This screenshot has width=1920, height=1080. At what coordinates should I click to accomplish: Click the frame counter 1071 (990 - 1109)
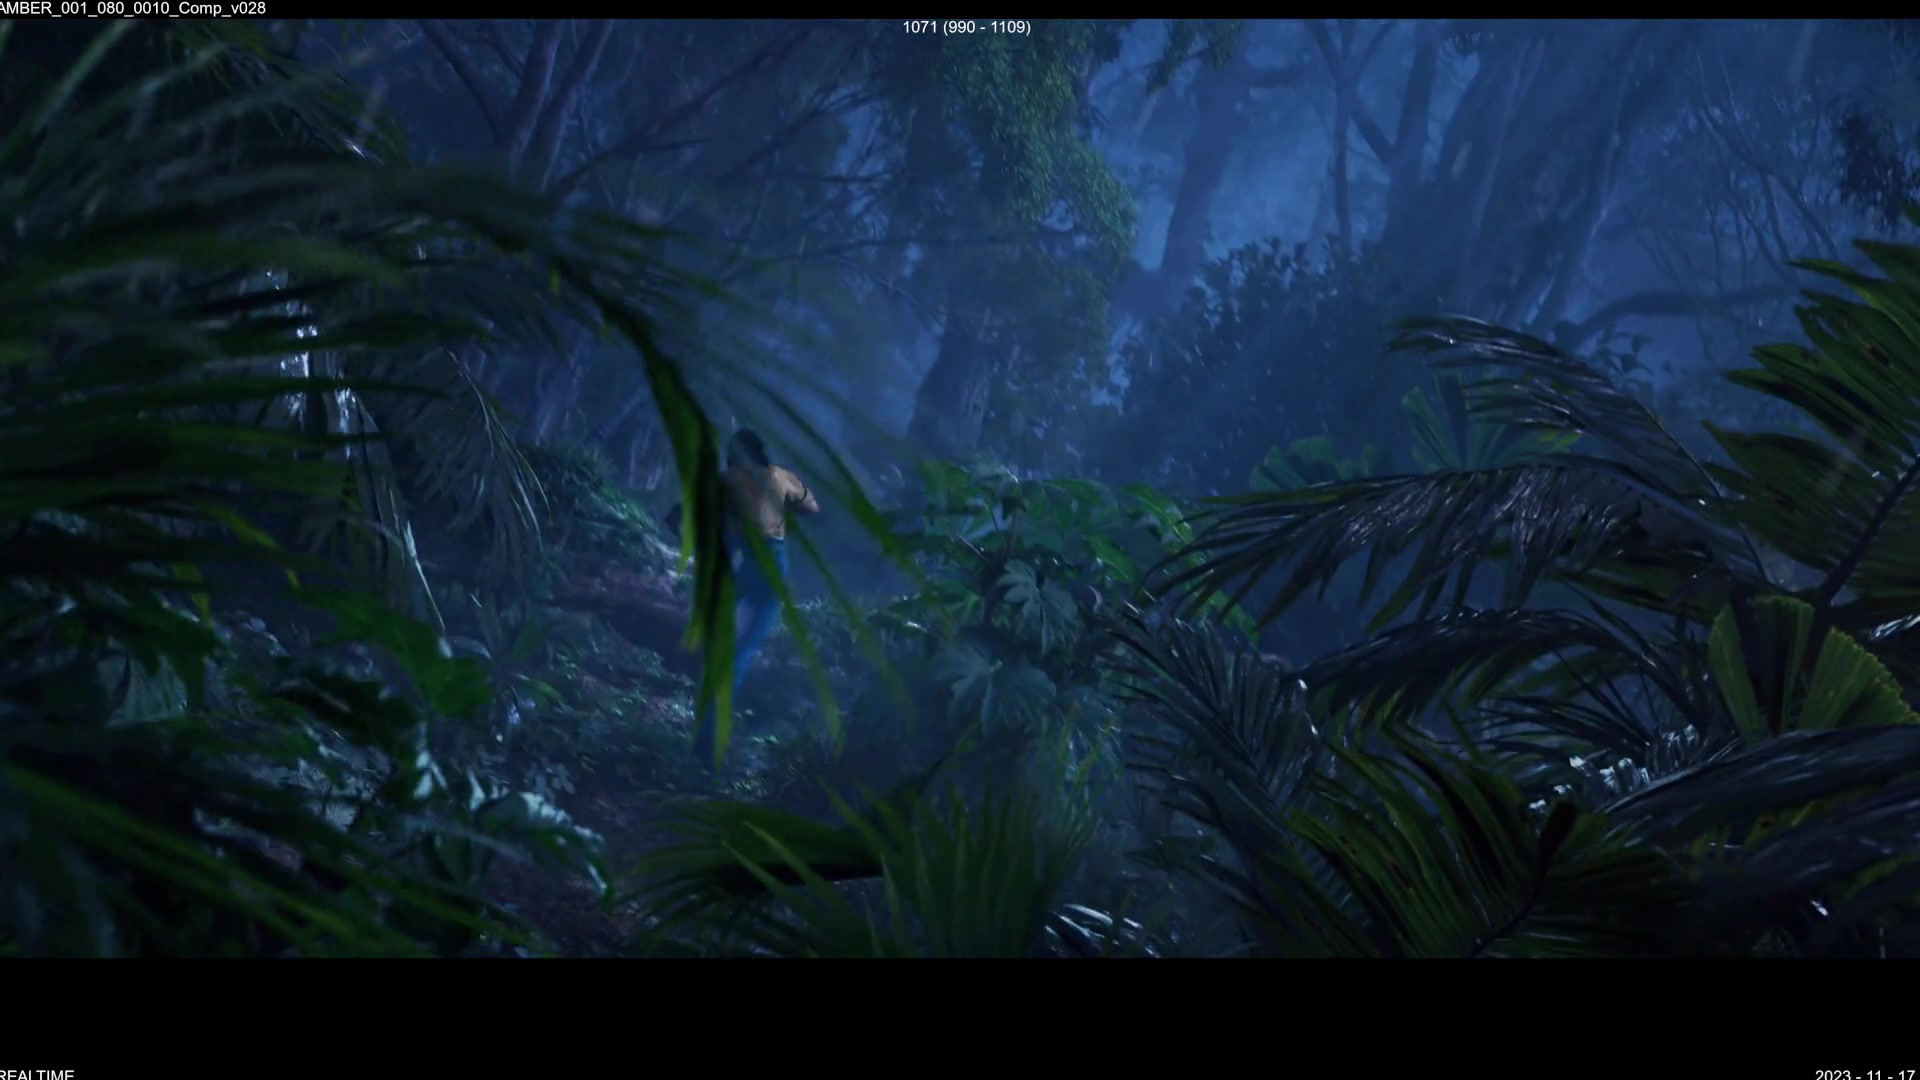click(x=966, y=27)
